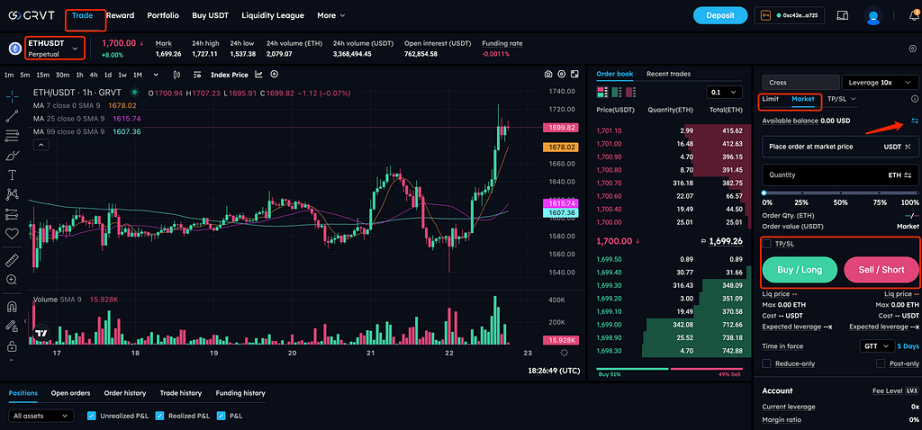Show both bids and asks order book view
The image size is (922, 430).
coord(602,92)
